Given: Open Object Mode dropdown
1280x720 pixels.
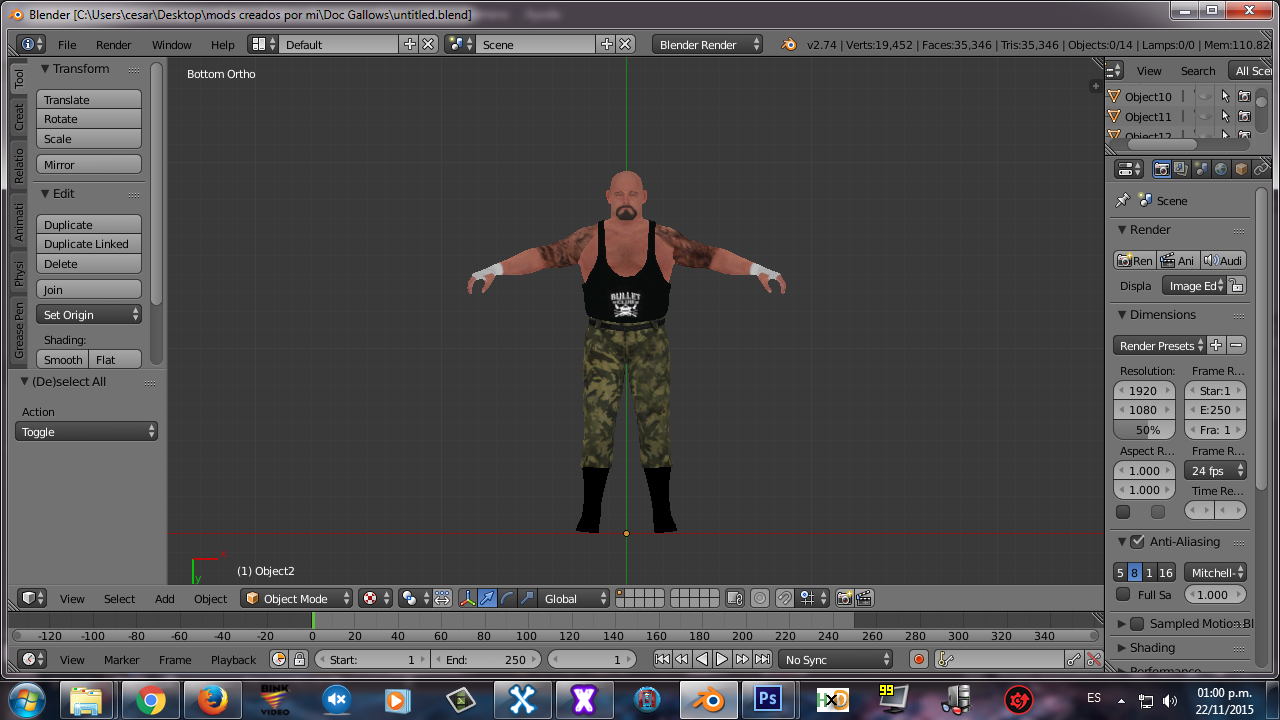Looking at the screenshot, I should click(297, 598).
